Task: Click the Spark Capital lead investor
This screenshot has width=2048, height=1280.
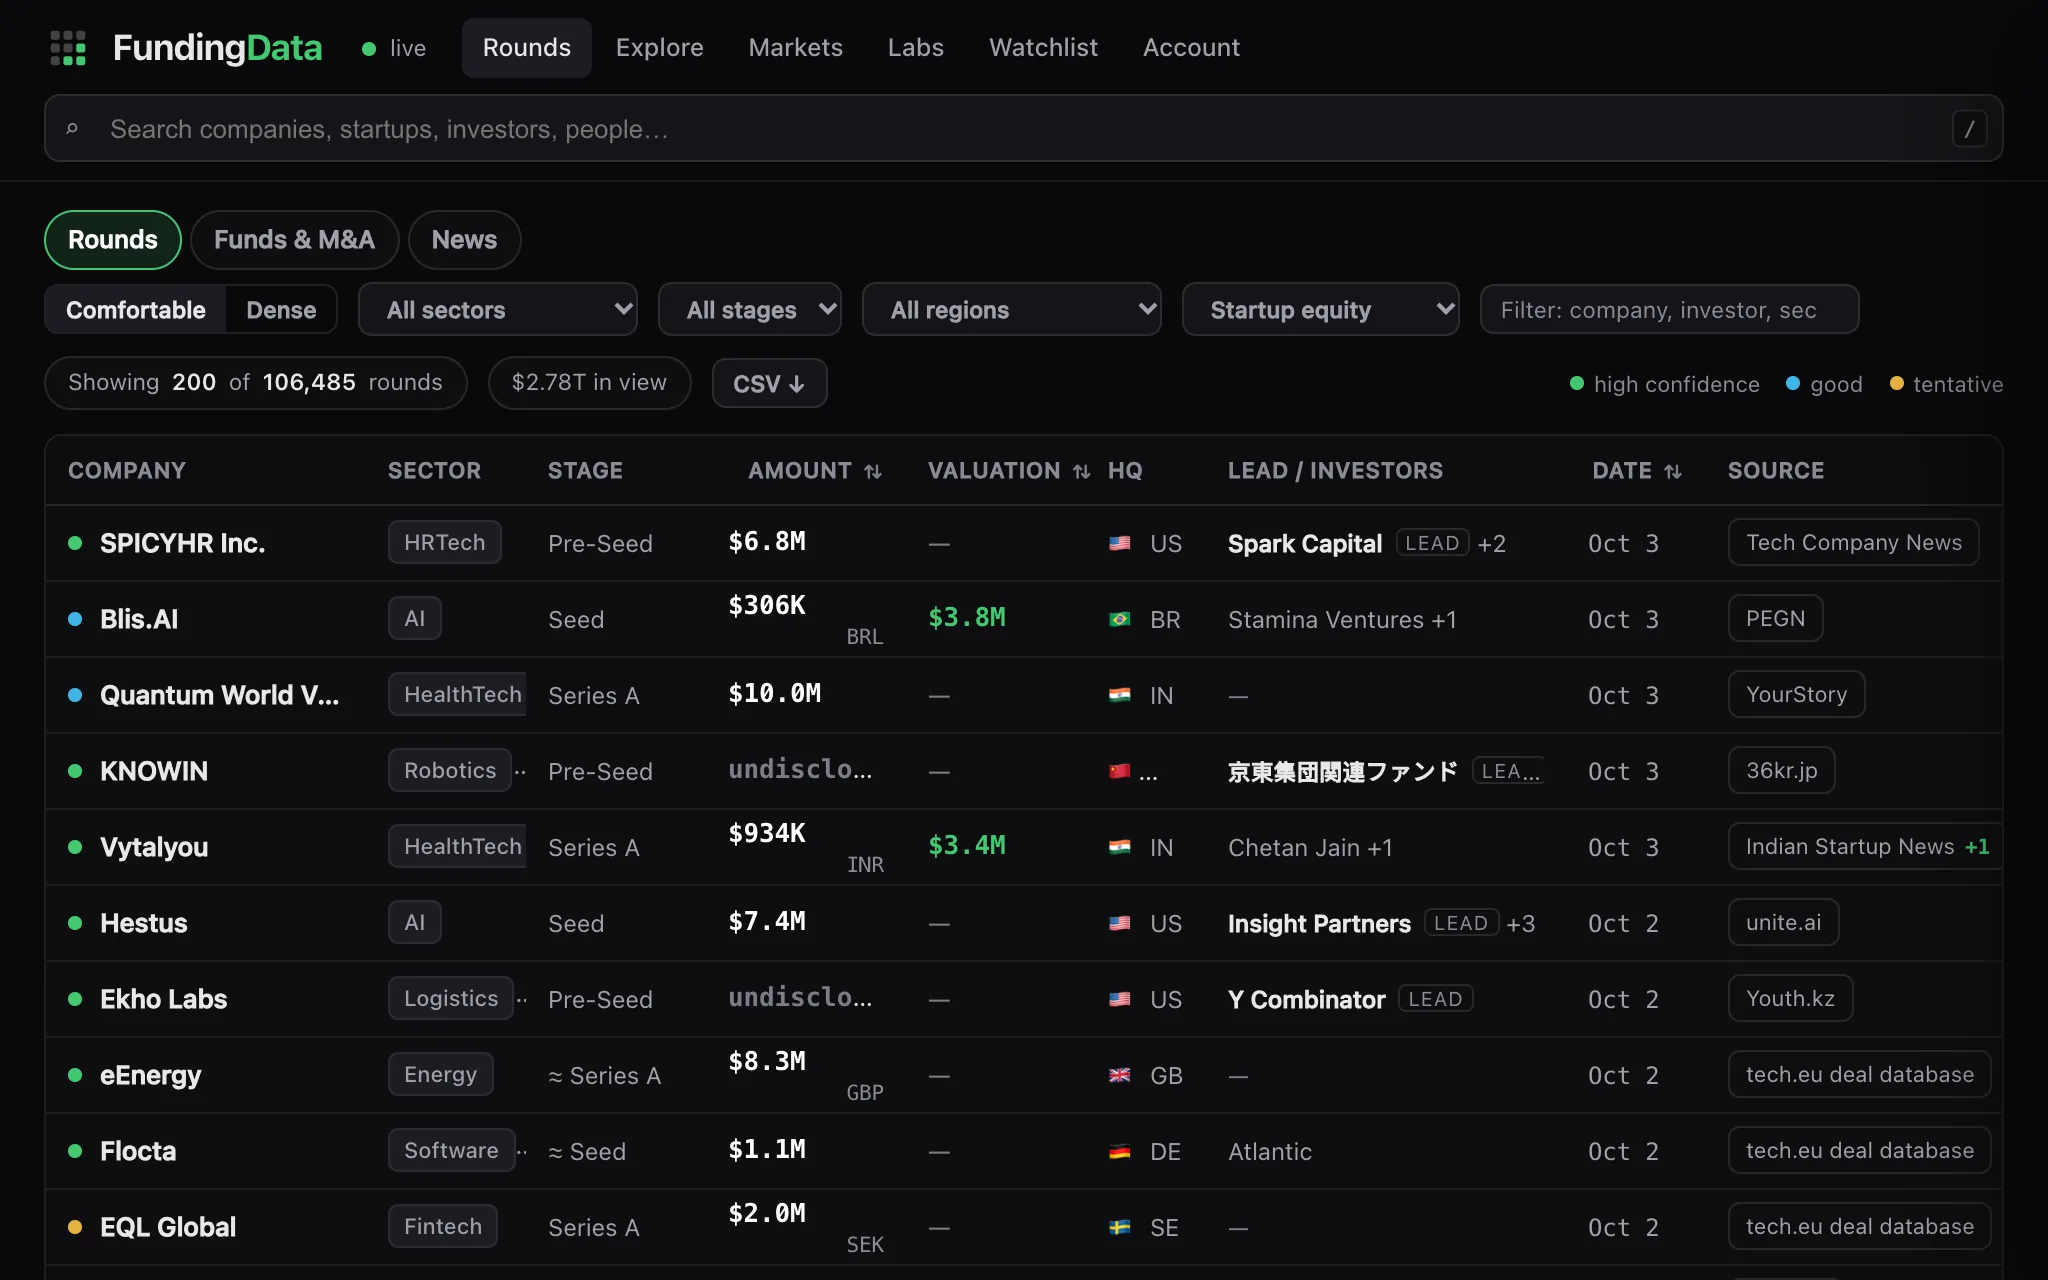Action: [x=1305, y=543]
